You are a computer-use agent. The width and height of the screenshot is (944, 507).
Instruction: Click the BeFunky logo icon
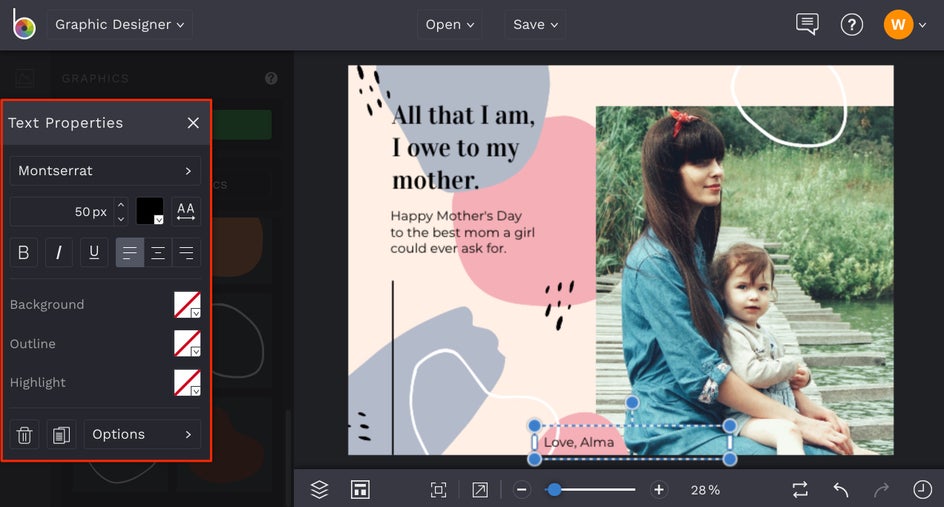23,24
